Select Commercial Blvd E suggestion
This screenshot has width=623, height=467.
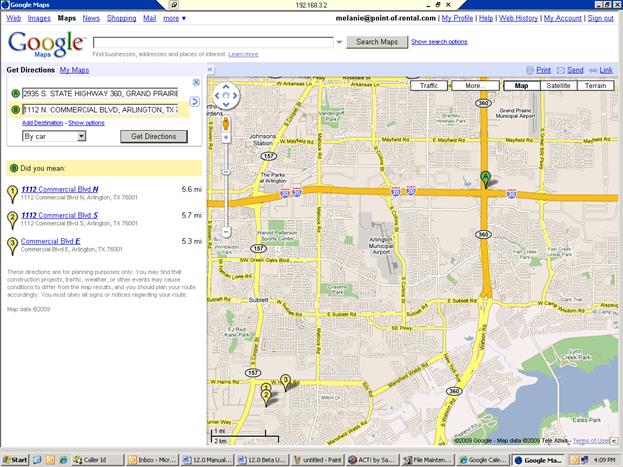click(50, 241)
